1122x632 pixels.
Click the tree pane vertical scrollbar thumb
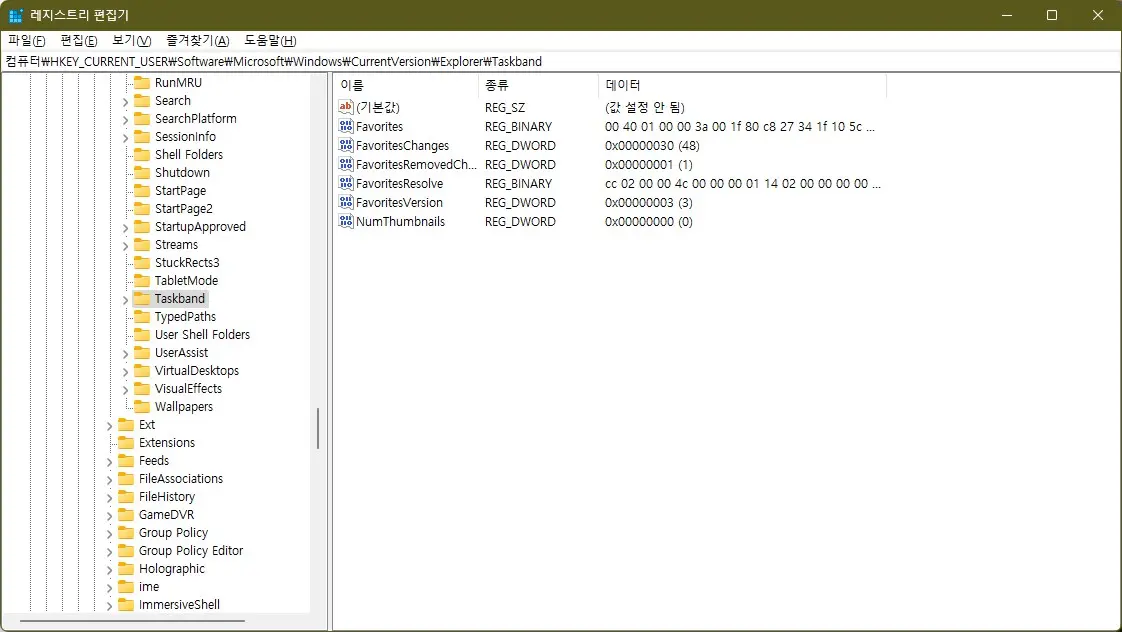click(318, 428)
